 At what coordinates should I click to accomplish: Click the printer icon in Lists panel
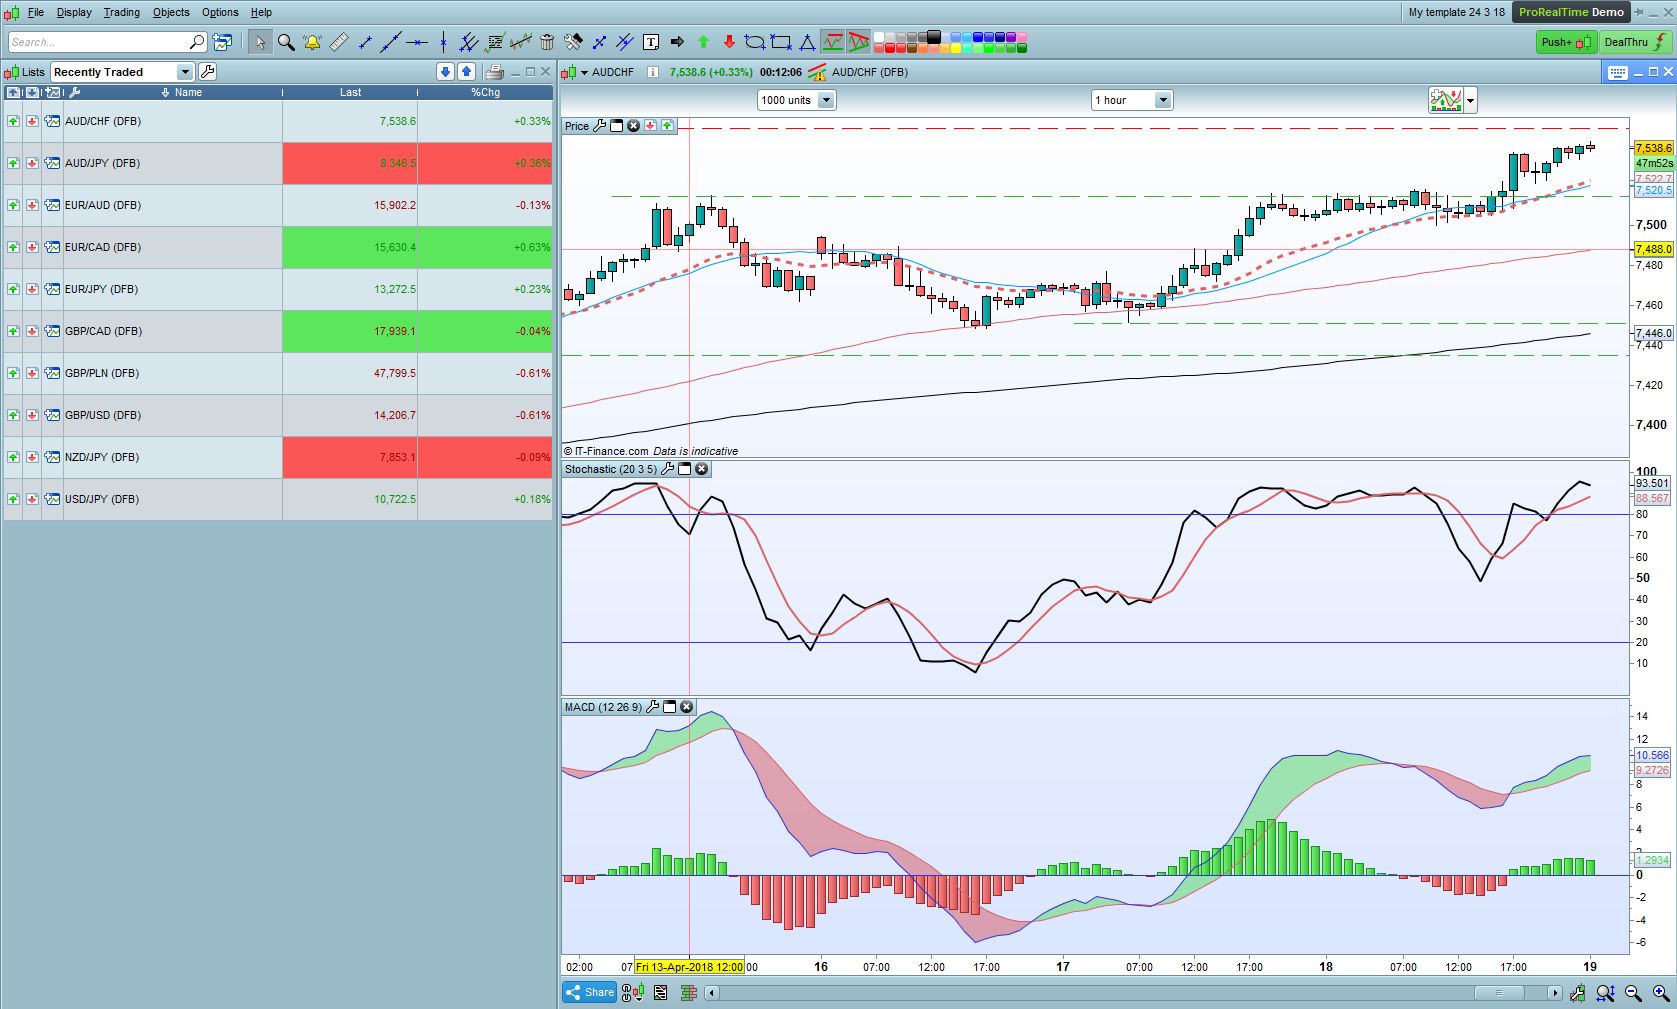494,72
